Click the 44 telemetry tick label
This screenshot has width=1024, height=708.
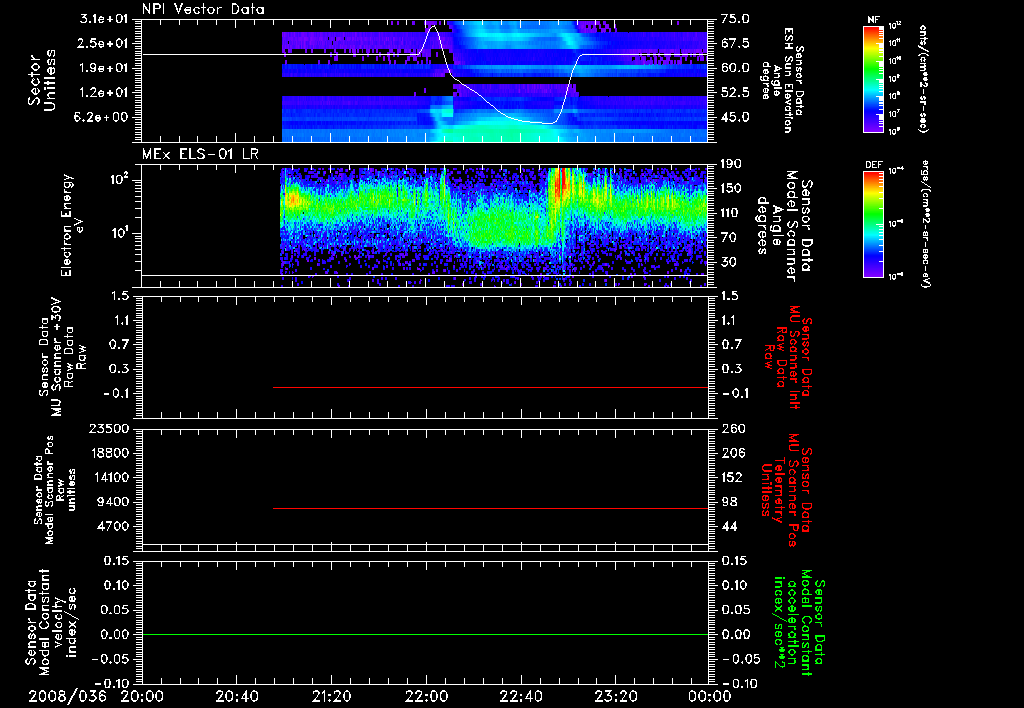(729, 526)
